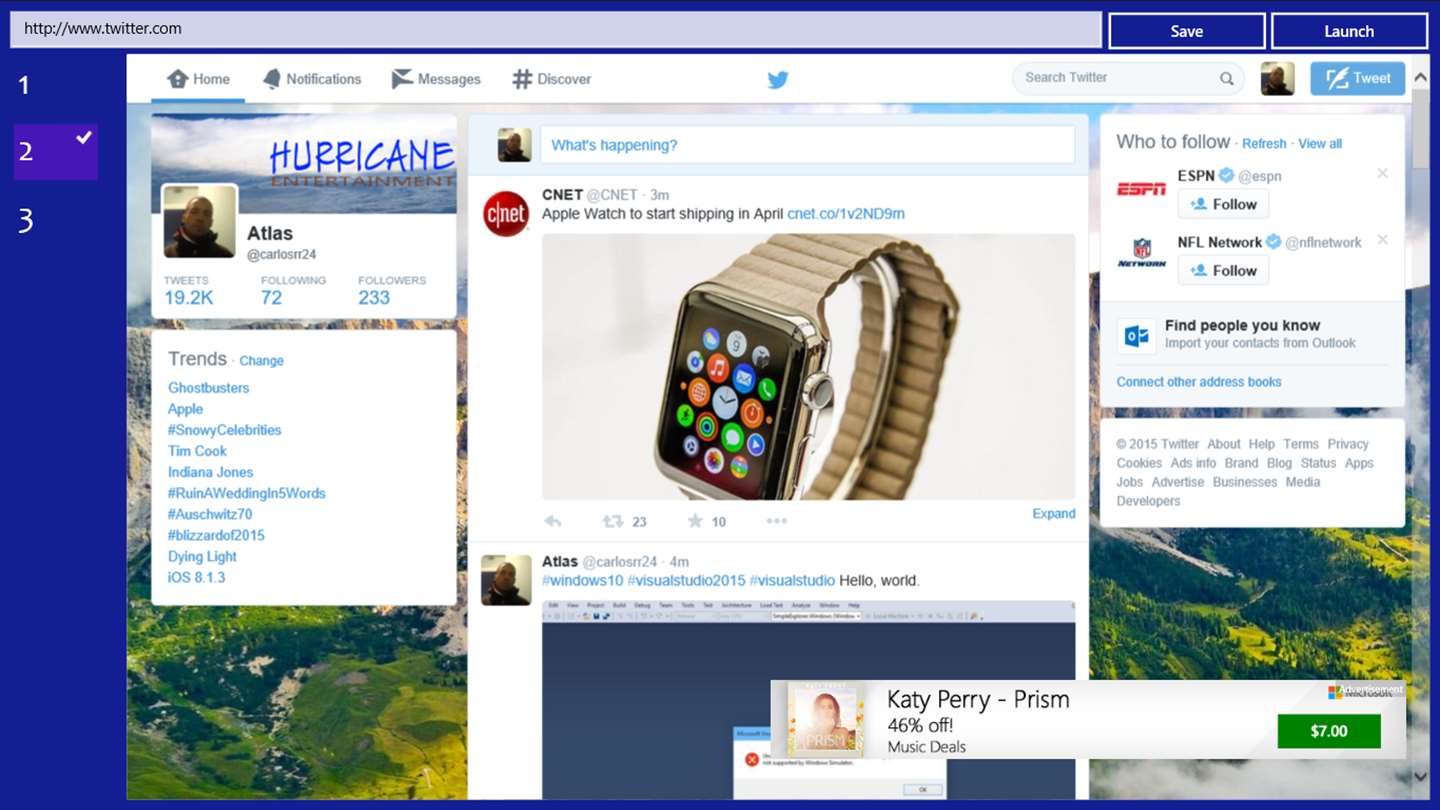Open the #visualstudio2015 hashtag
Viewport: 1440px width, 810px height.
click(x=686, y=580)
